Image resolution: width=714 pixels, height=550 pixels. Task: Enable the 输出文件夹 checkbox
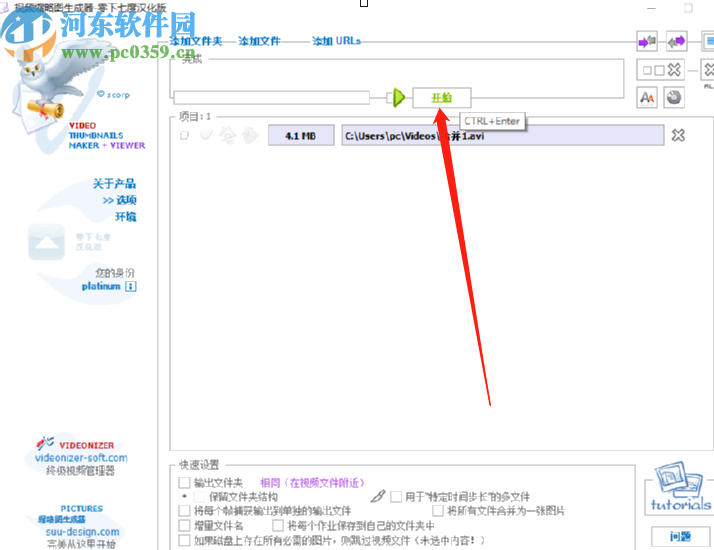184,482
